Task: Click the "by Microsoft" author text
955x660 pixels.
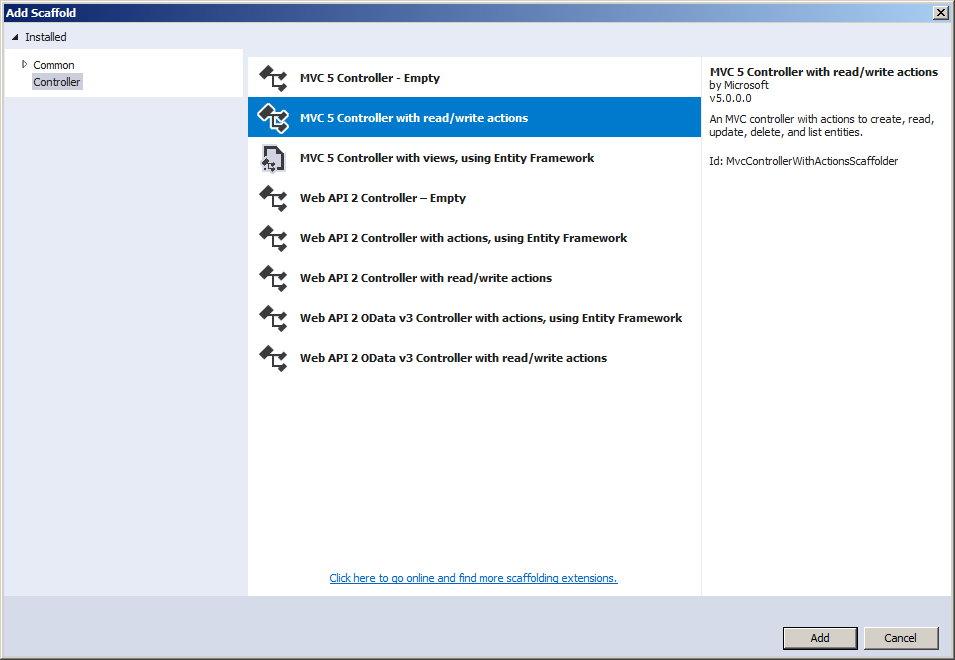Action: click(x=739, y=85)
